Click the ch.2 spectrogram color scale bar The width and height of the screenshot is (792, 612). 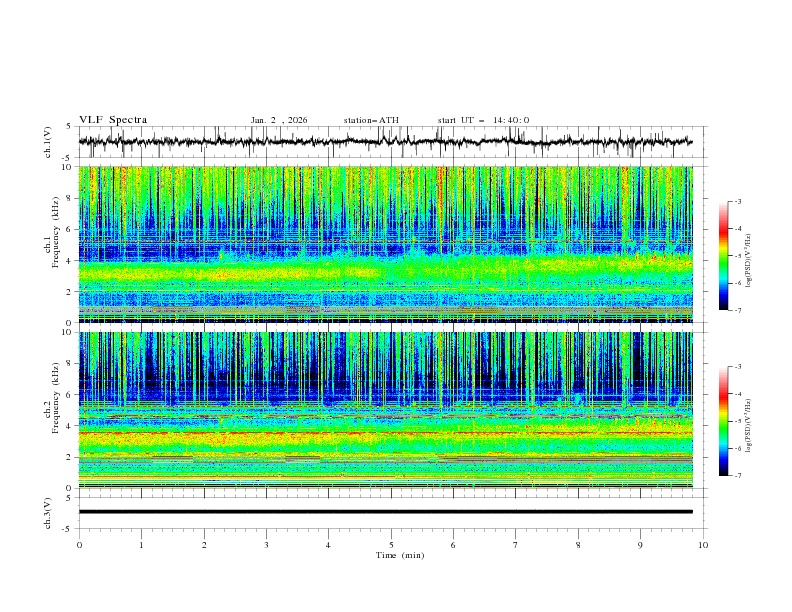(x=723, y=421)
